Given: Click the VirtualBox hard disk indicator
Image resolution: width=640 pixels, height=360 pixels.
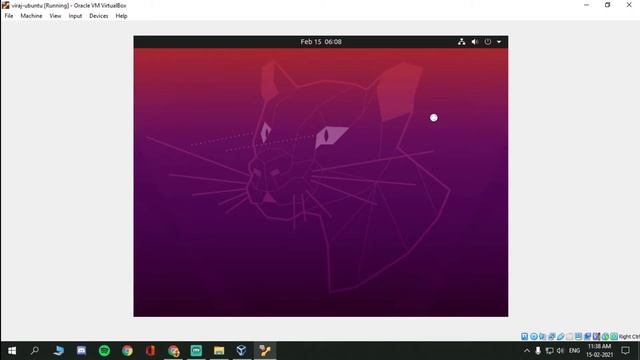Looking at the screenshot, I should [x=524, y=336].
